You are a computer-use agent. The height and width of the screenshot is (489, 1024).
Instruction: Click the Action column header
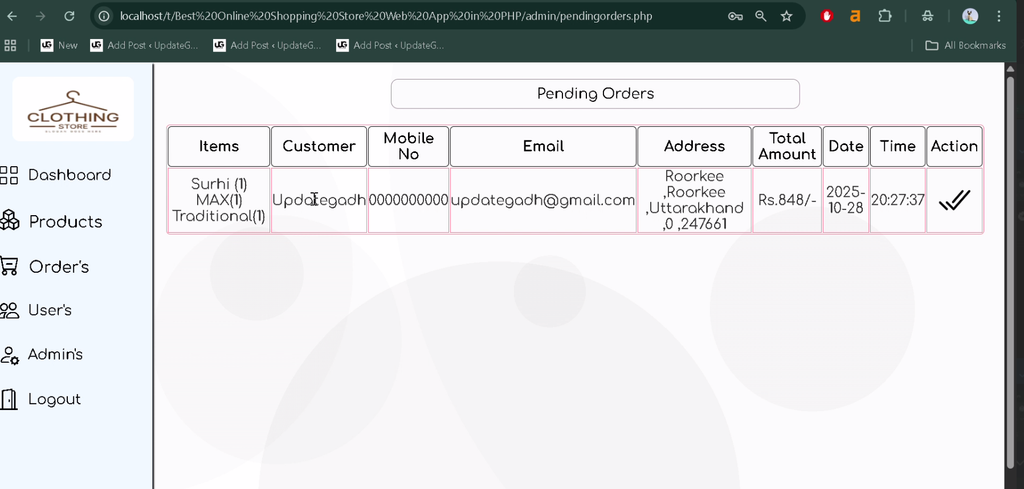click(x=954, y=146)
